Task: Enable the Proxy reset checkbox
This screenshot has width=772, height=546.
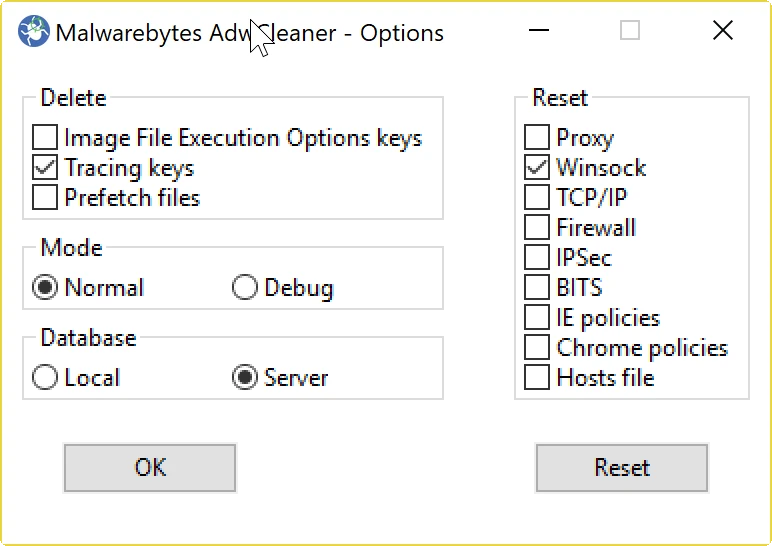Action: point(537,138)
